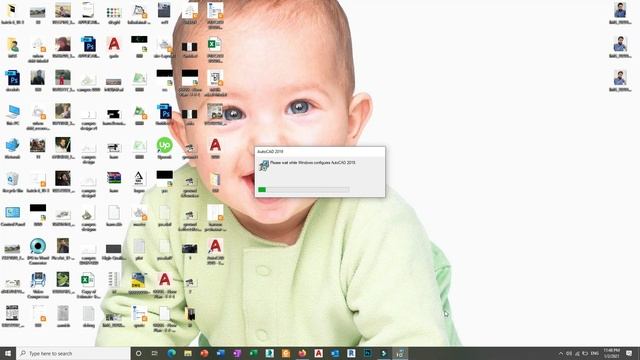Select the yellow DWG file icon
This screenshot has width=640, height=360.
(139, 280)
